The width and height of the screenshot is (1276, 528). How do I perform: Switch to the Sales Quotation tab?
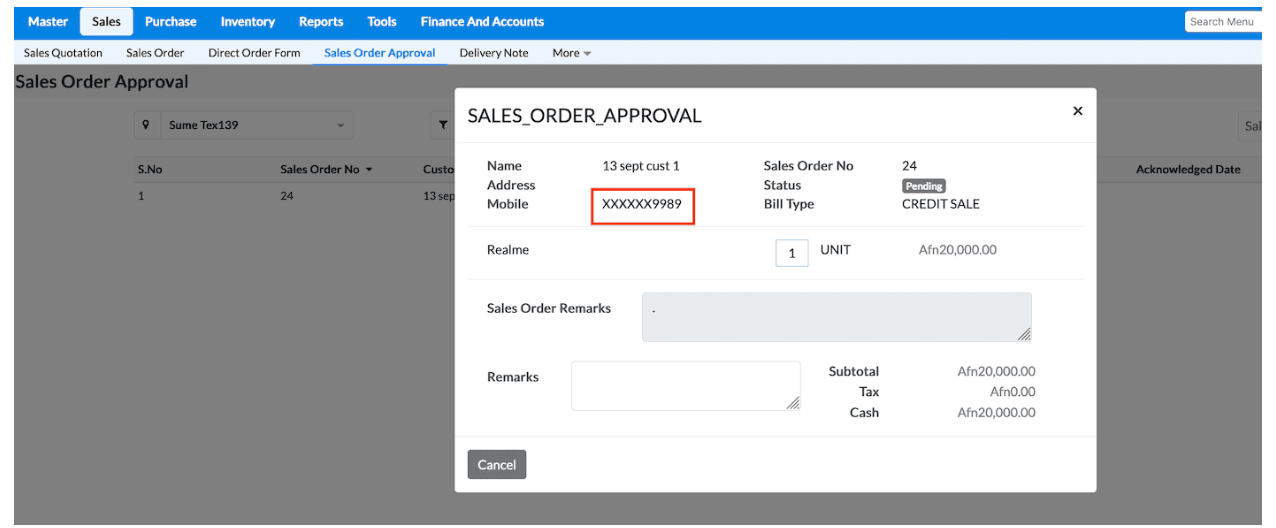click(x=63, y=53)
